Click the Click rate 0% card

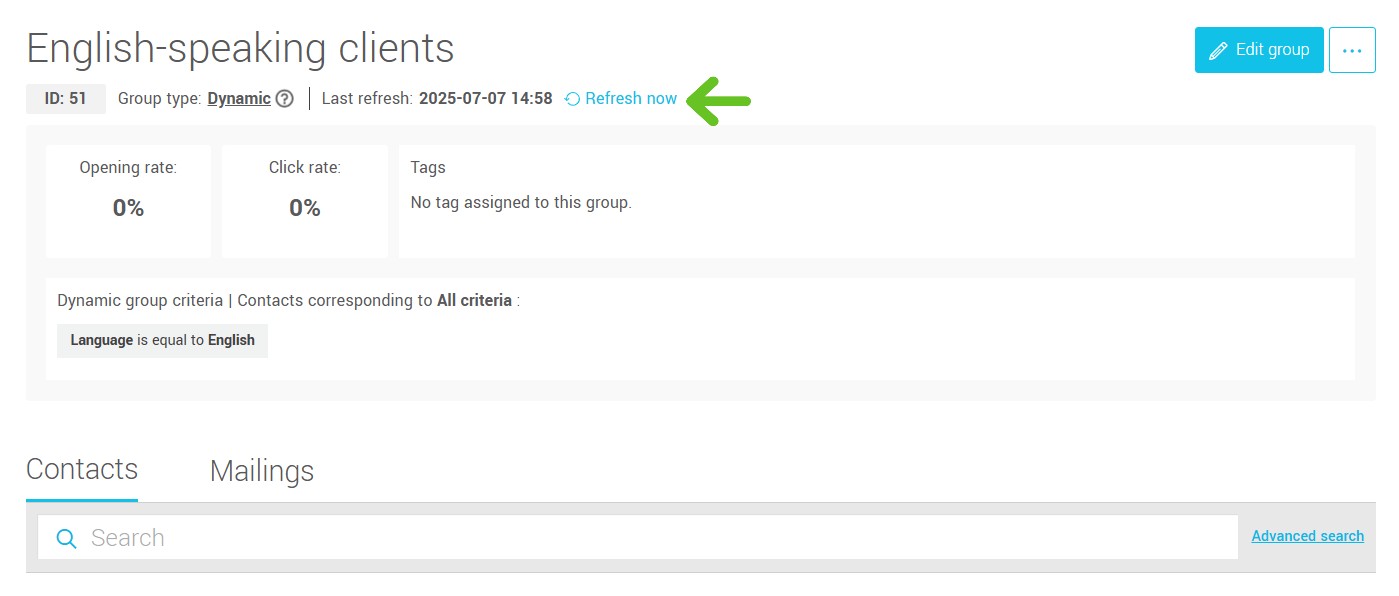click(305, 200)
